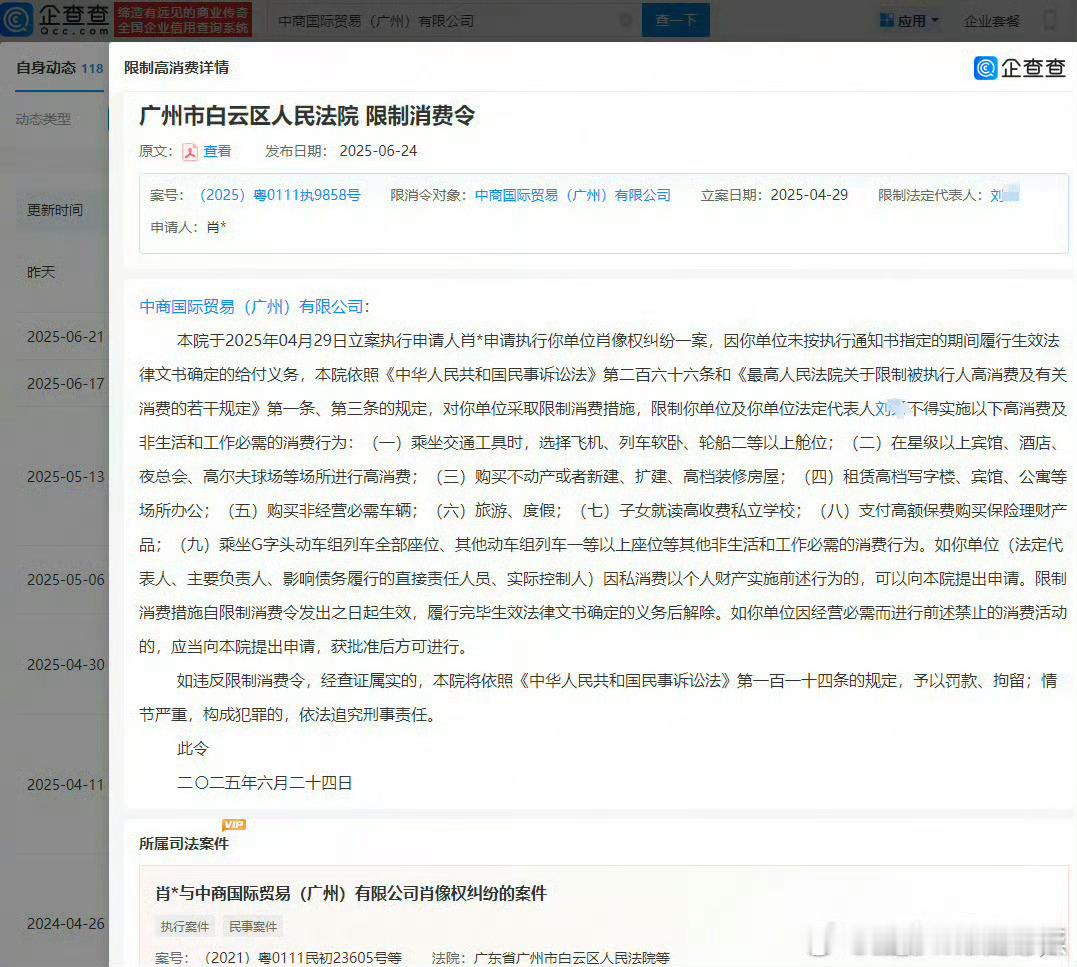
Task: Click the applicant 肖* text
Action: 216,227
